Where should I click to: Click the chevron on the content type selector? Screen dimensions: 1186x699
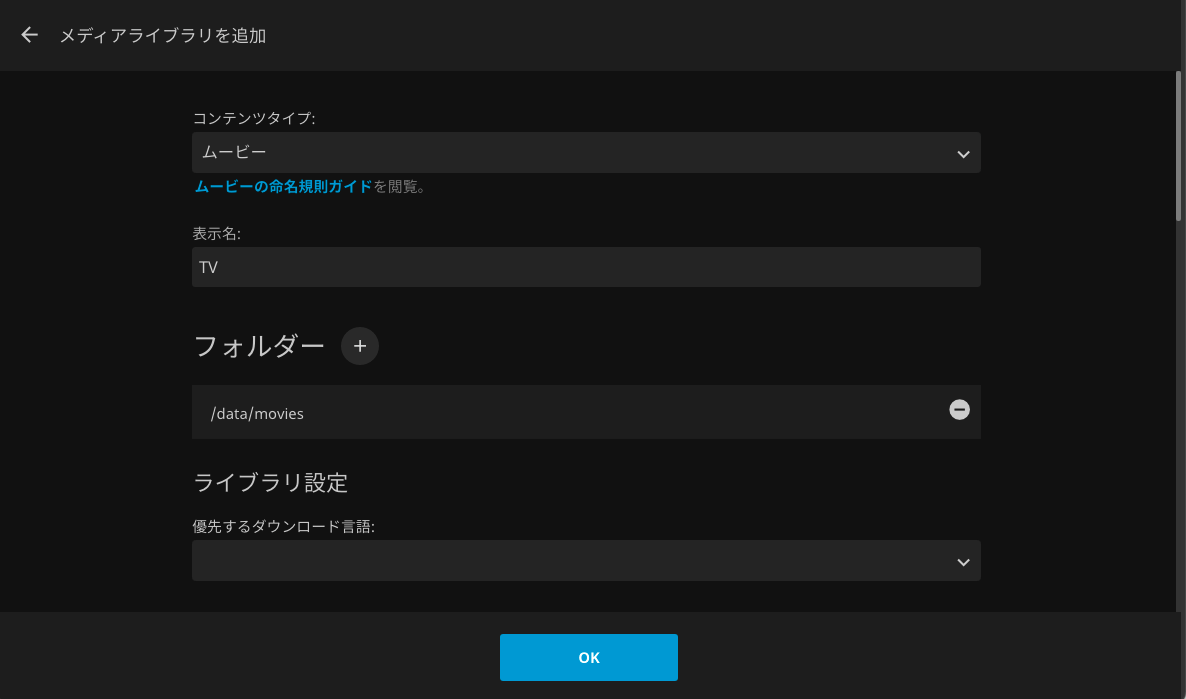pyautogui.click(x=963, y=153)
